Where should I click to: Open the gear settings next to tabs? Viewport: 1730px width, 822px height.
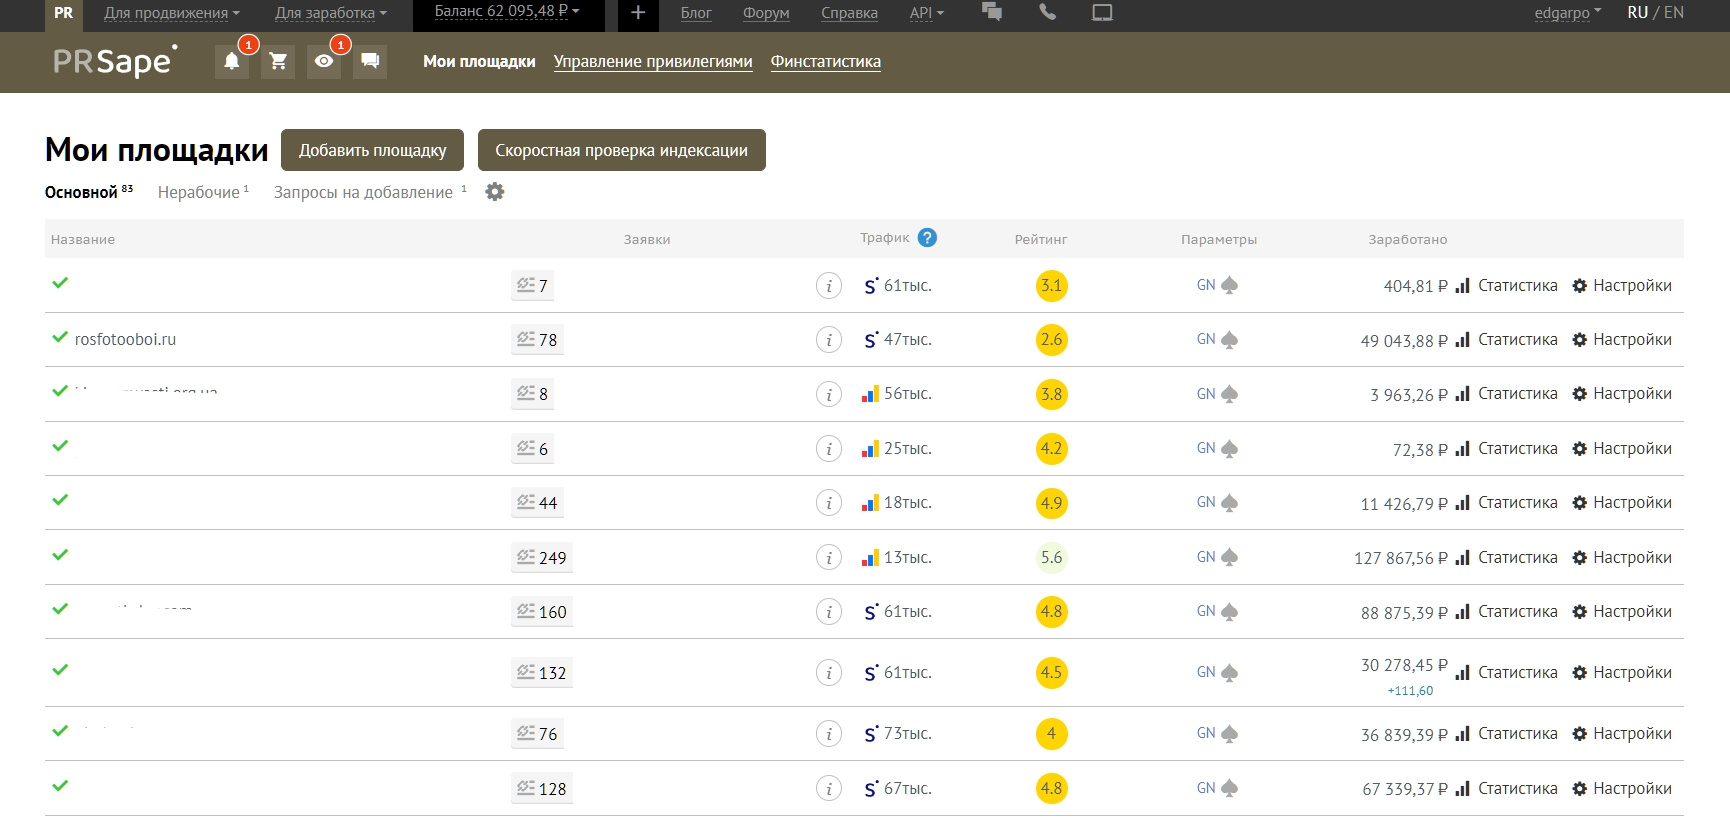click(x=495, y=192)
